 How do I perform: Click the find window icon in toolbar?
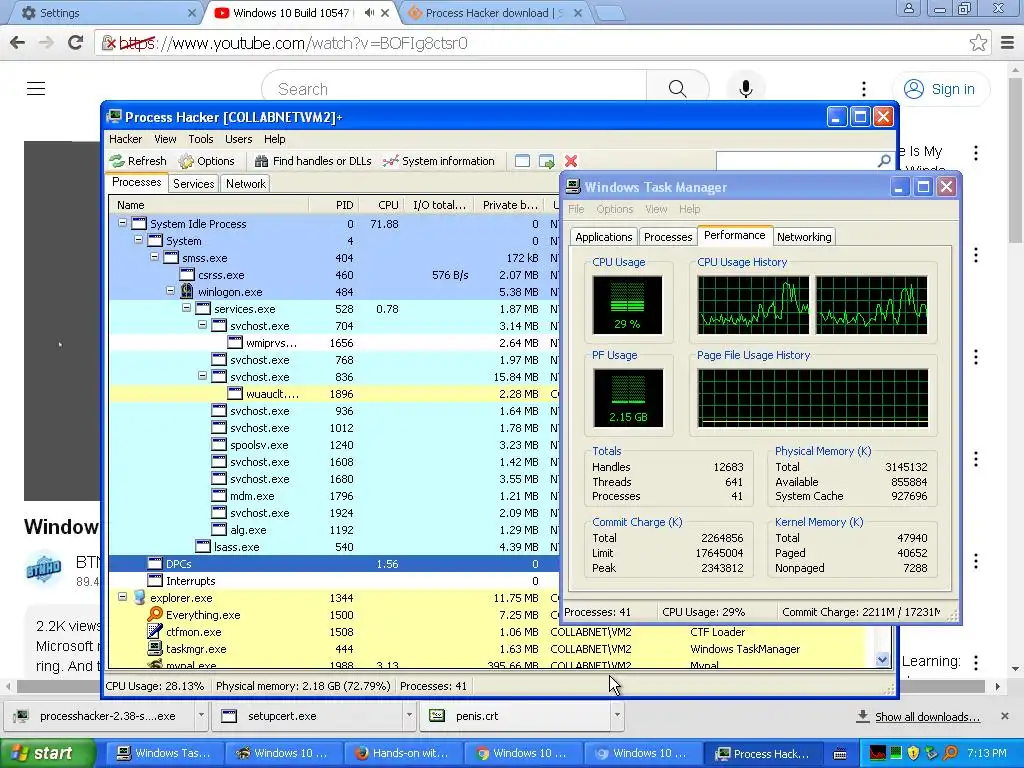522,161
